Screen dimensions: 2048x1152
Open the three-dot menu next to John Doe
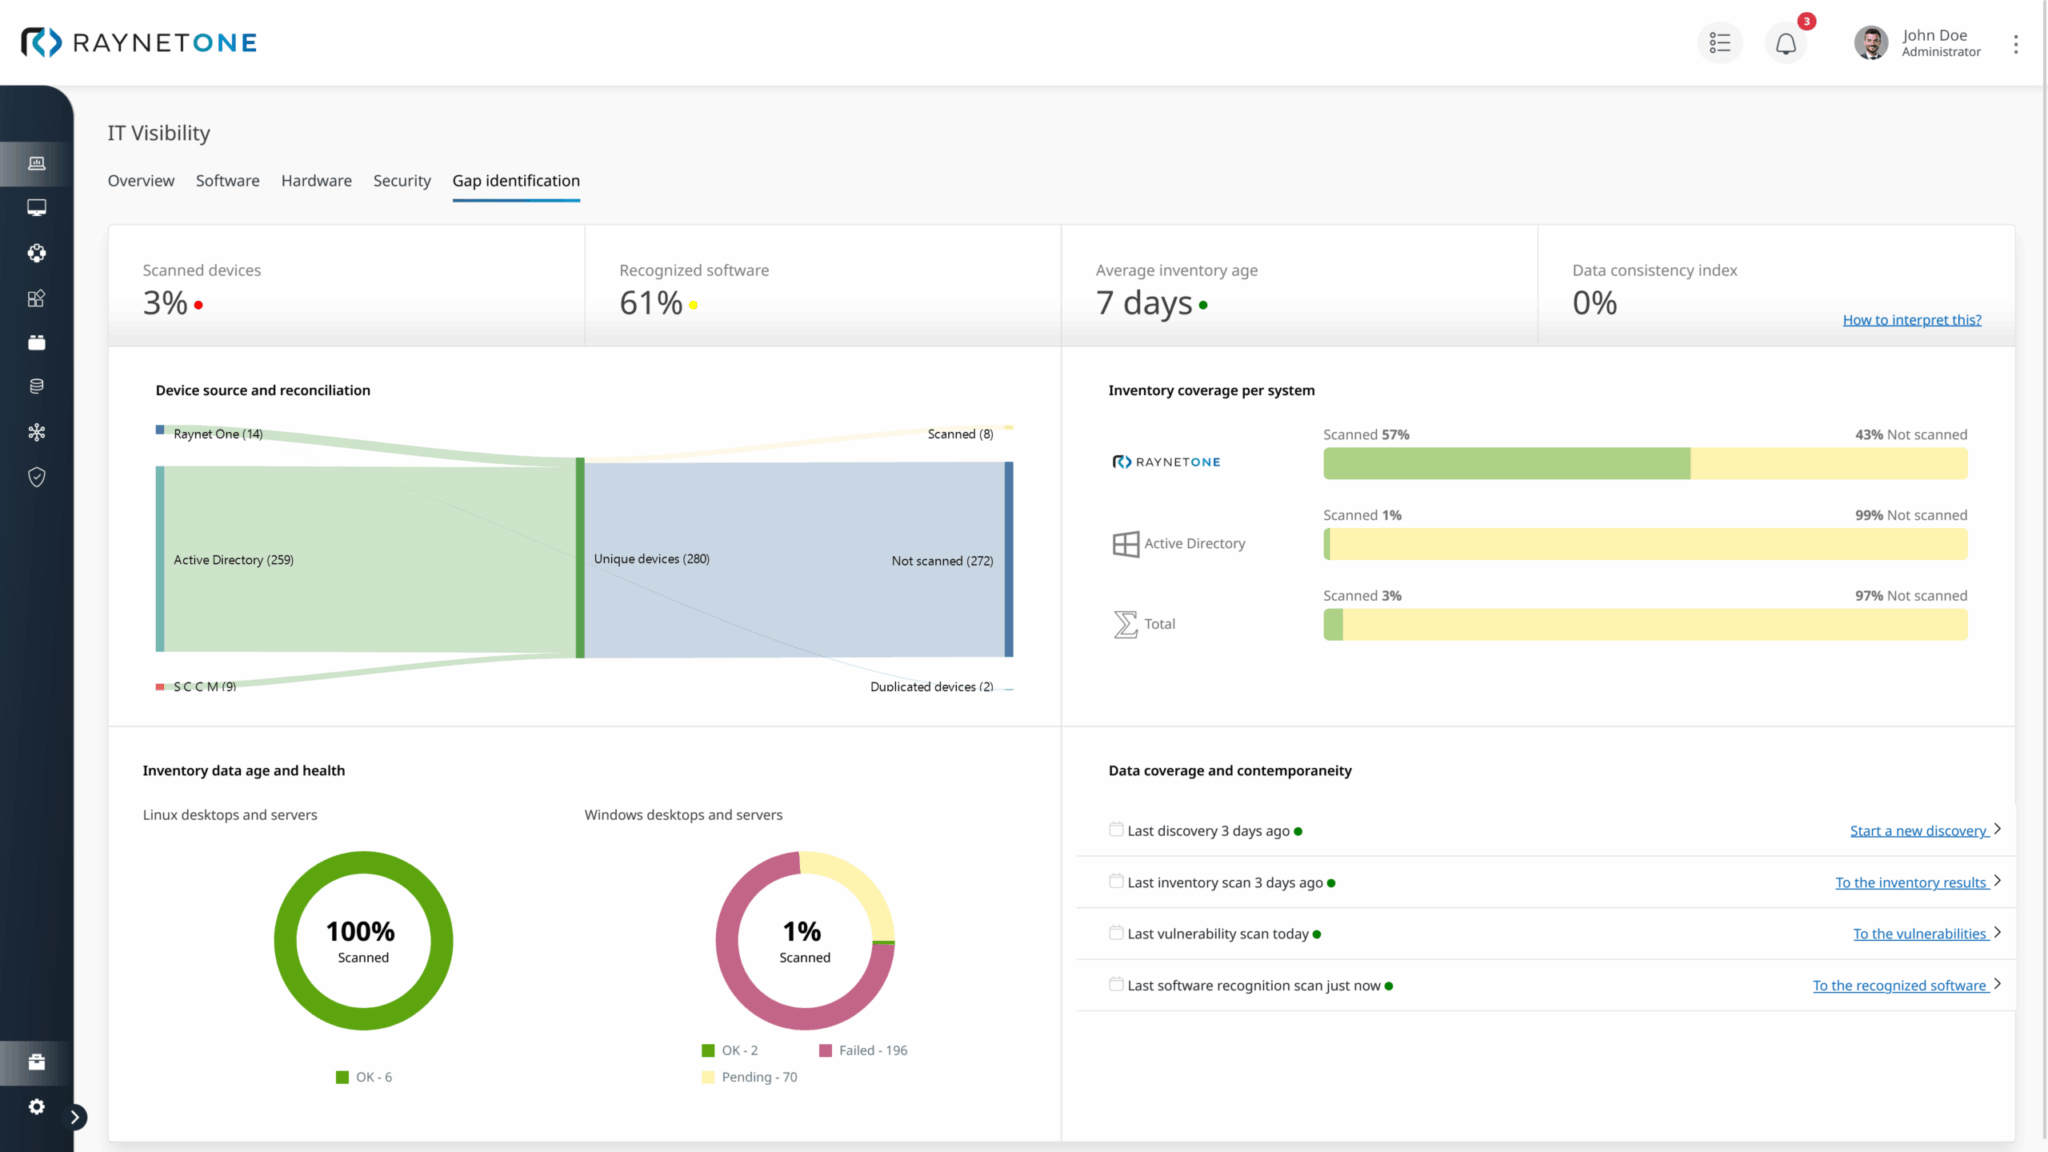[2016, 43]
